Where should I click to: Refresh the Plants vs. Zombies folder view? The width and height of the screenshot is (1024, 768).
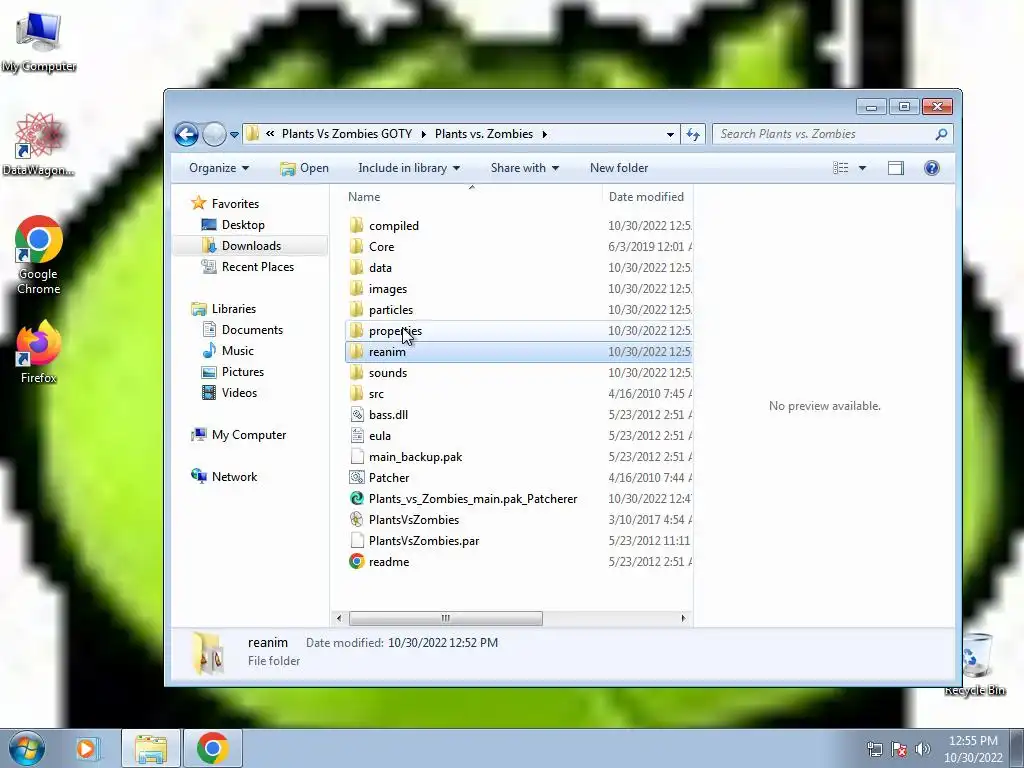coord(693,135)
